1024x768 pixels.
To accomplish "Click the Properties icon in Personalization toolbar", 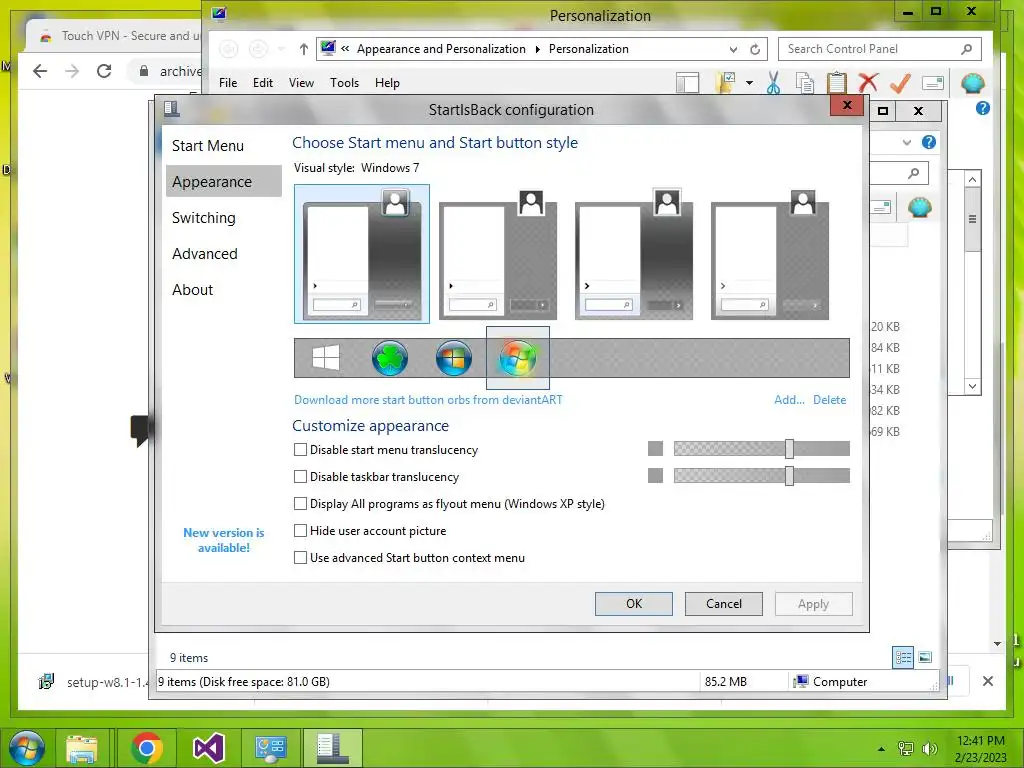I will point(933,83).
